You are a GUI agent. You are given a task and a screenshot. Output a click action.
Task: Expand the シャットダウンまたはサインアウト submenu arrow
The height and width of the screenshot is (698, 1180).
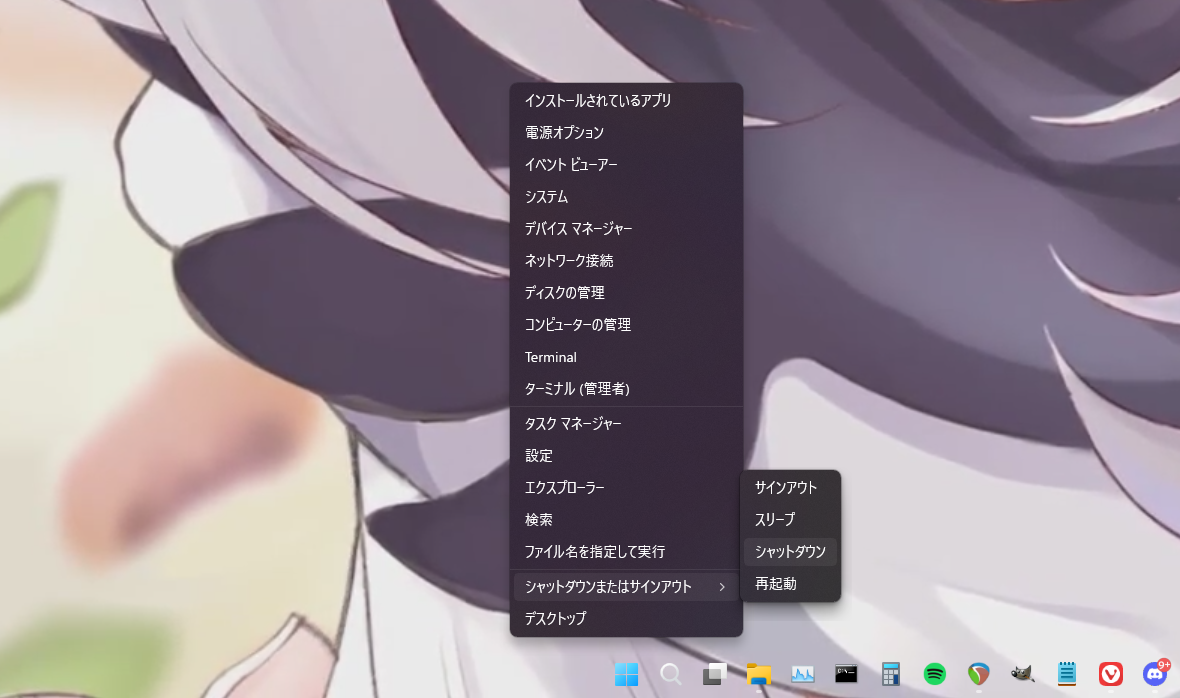click(722, 587)
